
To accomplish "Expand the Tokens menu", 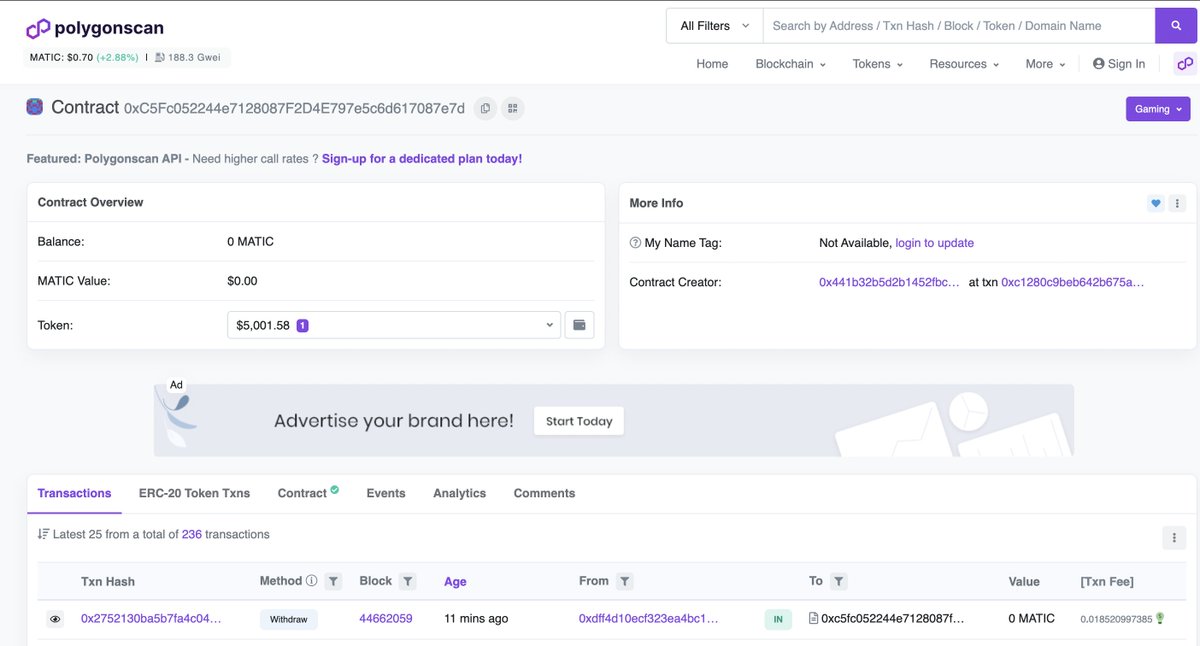I will point(877,64).
